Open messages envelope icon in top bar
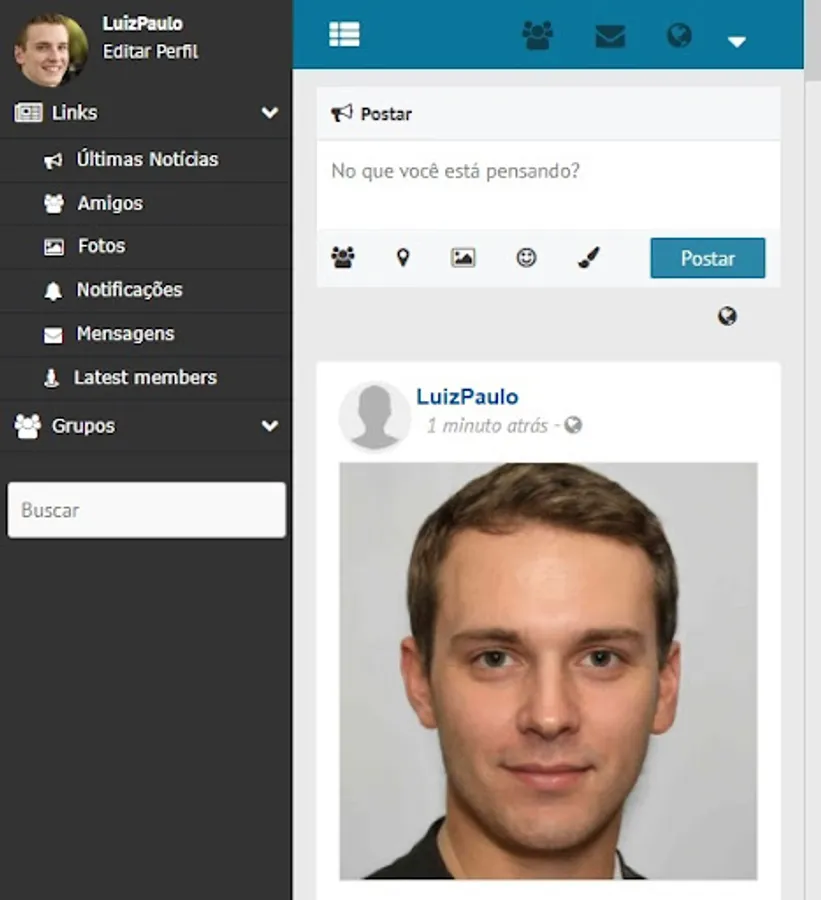Viewport: 821px width, 900px height. [610, 36]
